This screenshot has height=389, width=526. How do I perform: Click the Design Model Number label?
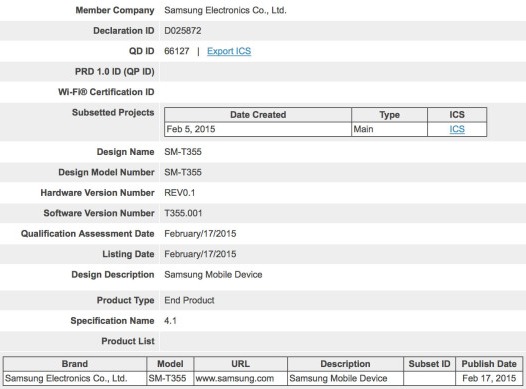pos(106,172)
